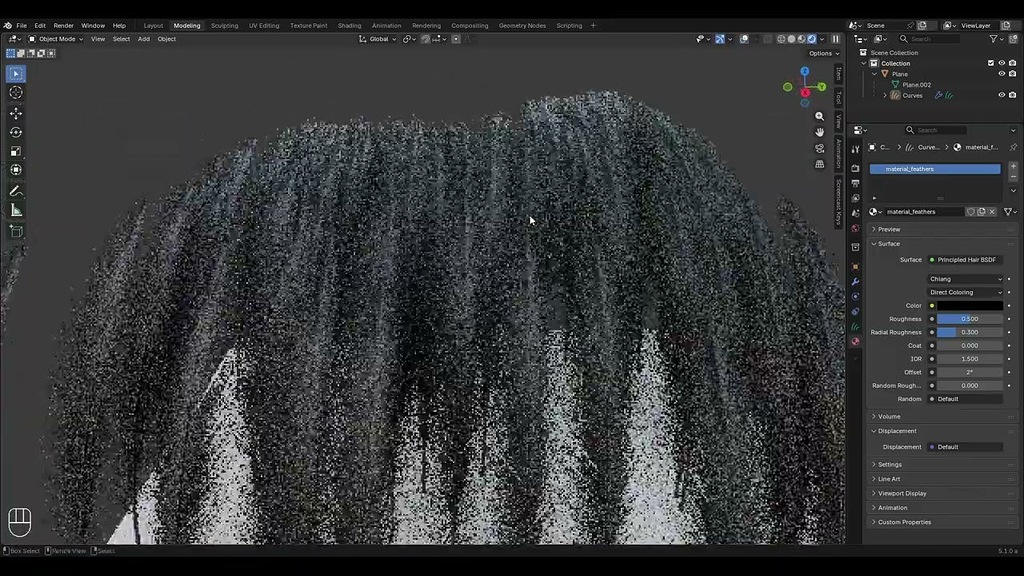Disable Plane in renders camera icon
This screenshot has height=576, width=1024.
click(x=1012, y=74)
